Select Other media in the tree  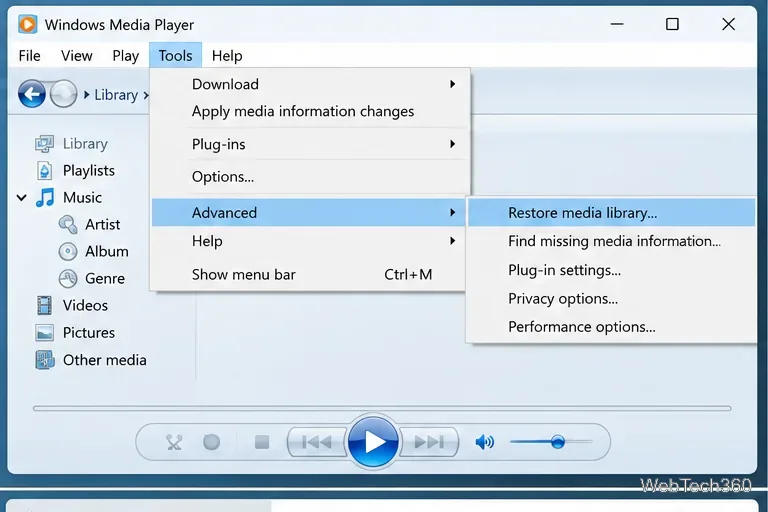tap(104, 360)
